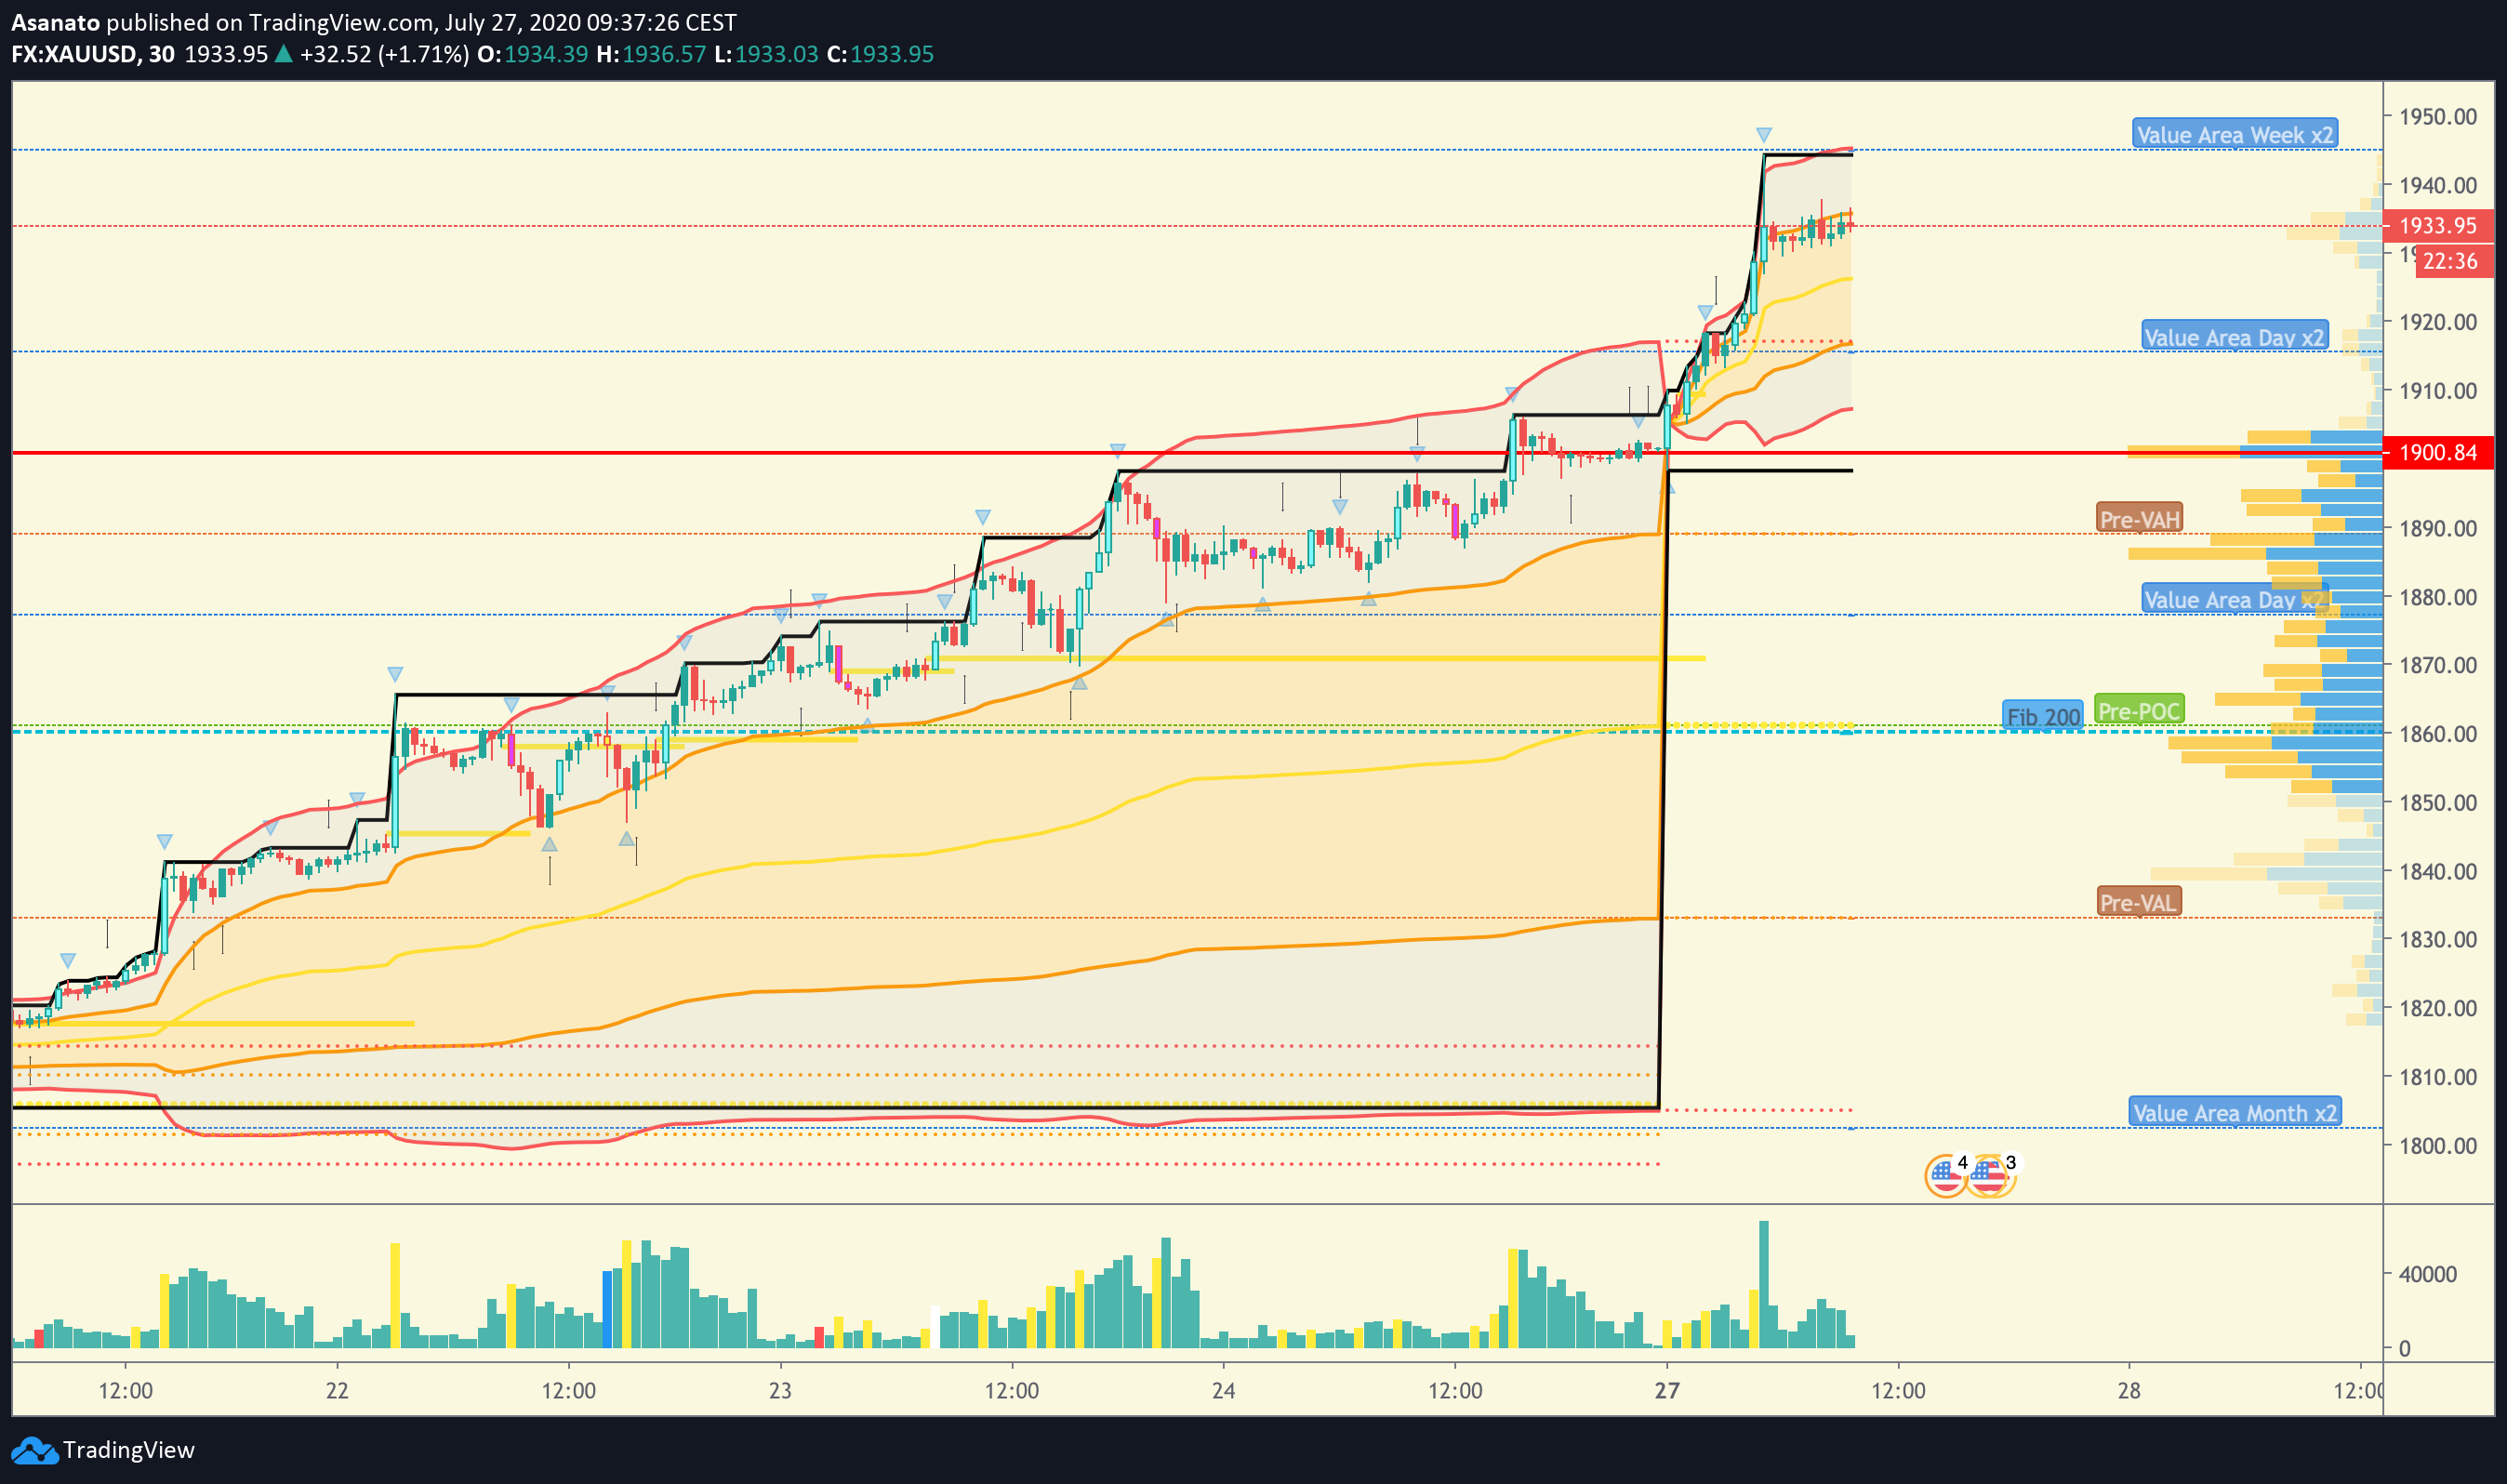Click the date label 23 on time axis
Screen dimensions: 2507x1484
[780, 1391]
